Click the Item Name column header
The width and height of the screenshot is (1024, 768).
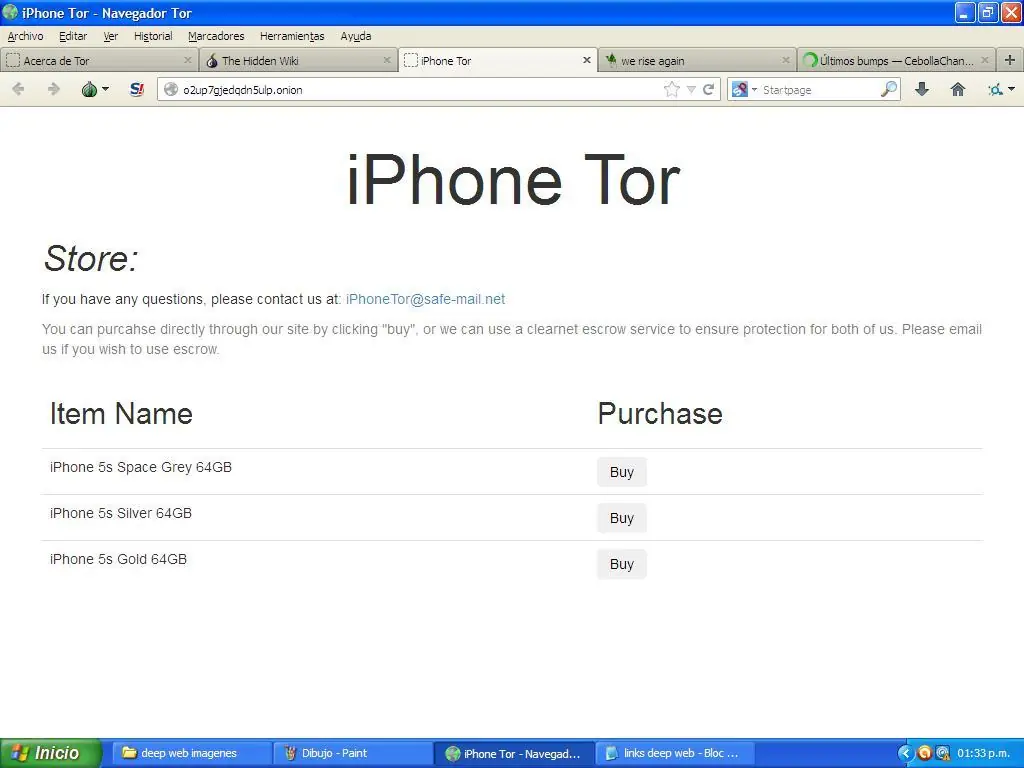[x=121, y=414]
